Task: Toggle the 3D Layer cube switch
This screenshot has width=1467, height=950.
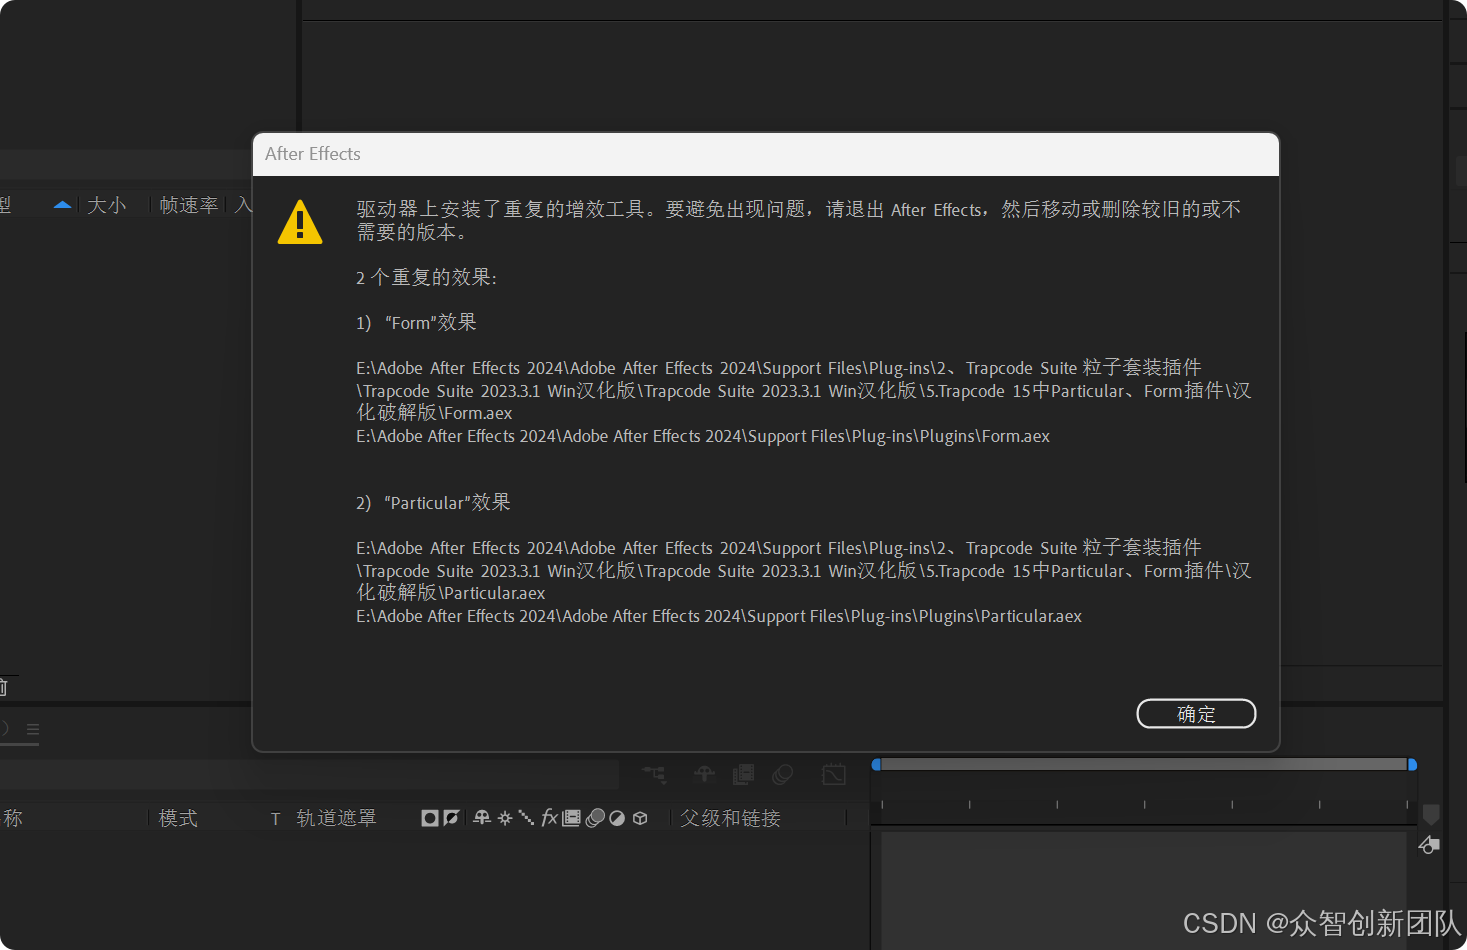Action: [x=640, y=818]
